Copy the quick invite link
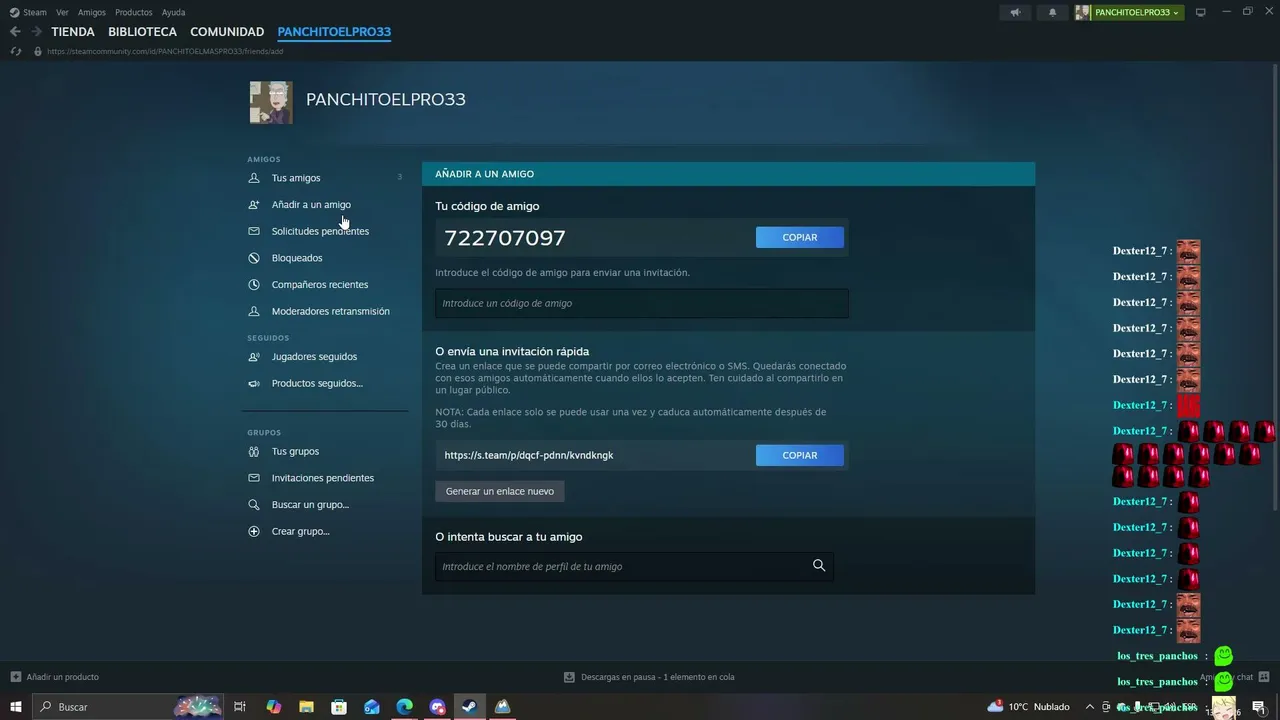Image resolution: width=1280 pixels, height=720 pixels. pyautogui.click(x=800, y=455)
